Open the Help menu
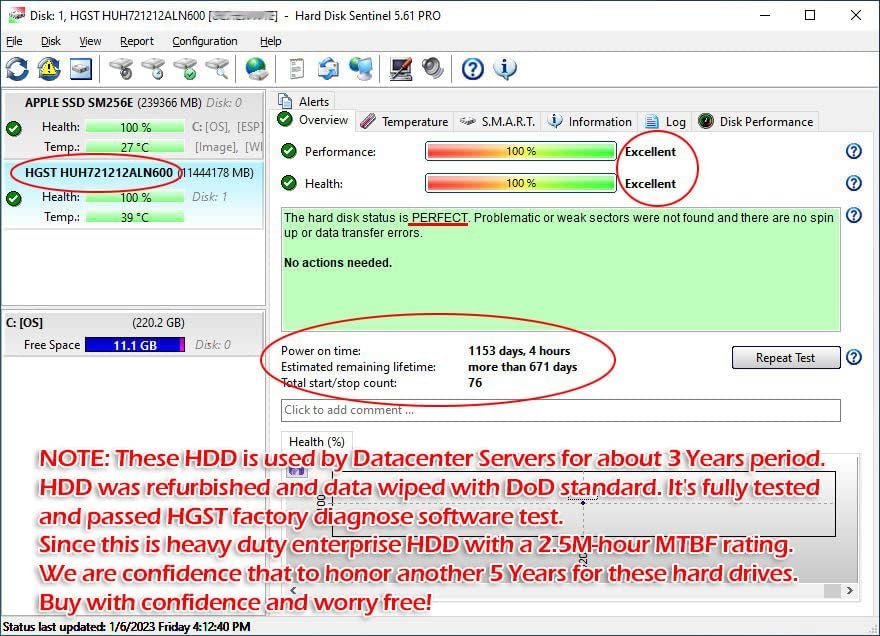This screenshot has width=880, height=636. point(271,41)
